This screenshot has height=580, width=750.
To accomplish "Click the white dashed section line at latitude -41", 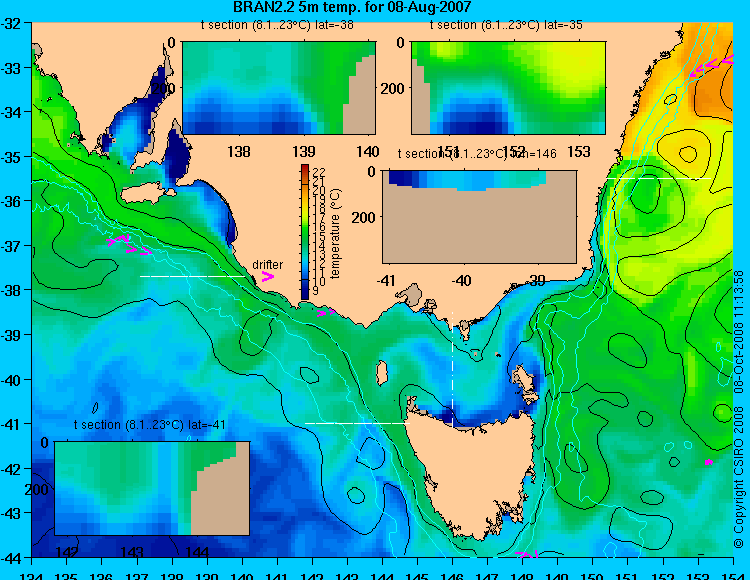I will pos(357,423).
